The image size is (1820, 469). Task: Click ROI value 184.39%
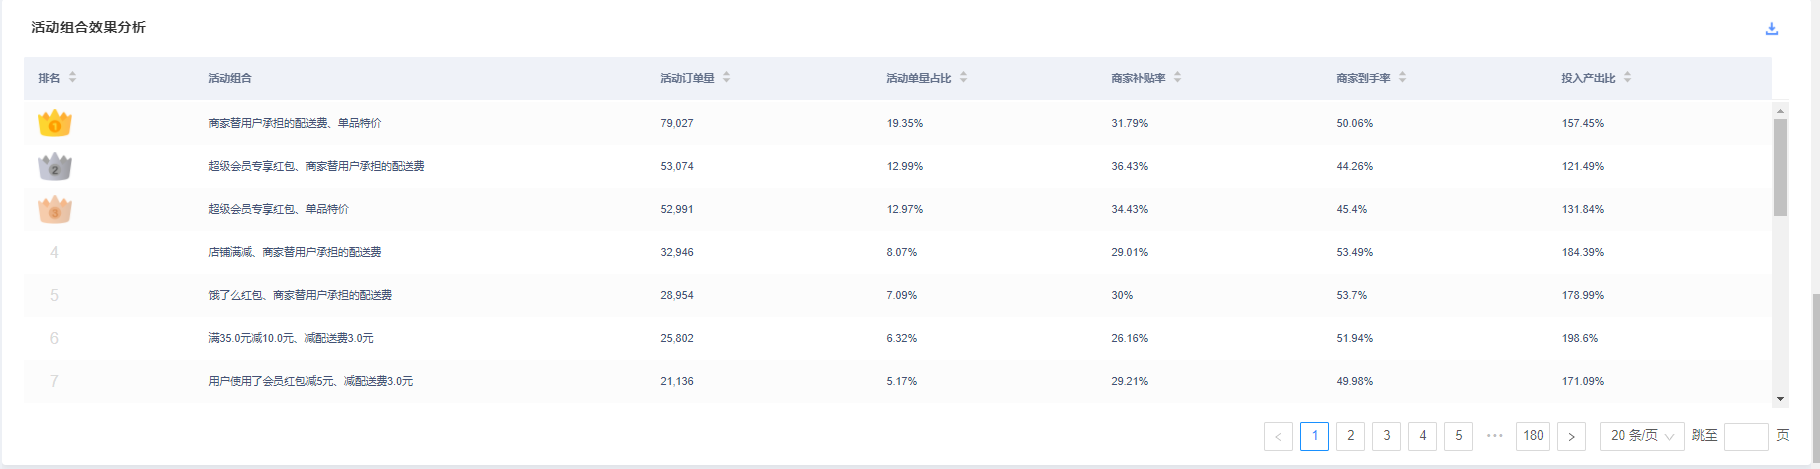coord(1583,252)
